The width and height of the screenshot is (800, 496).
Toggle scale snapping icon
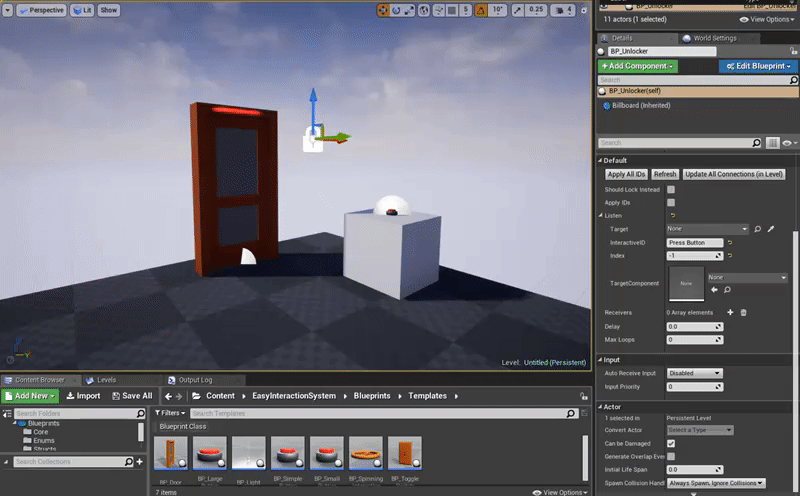click(x=517, y=10)
